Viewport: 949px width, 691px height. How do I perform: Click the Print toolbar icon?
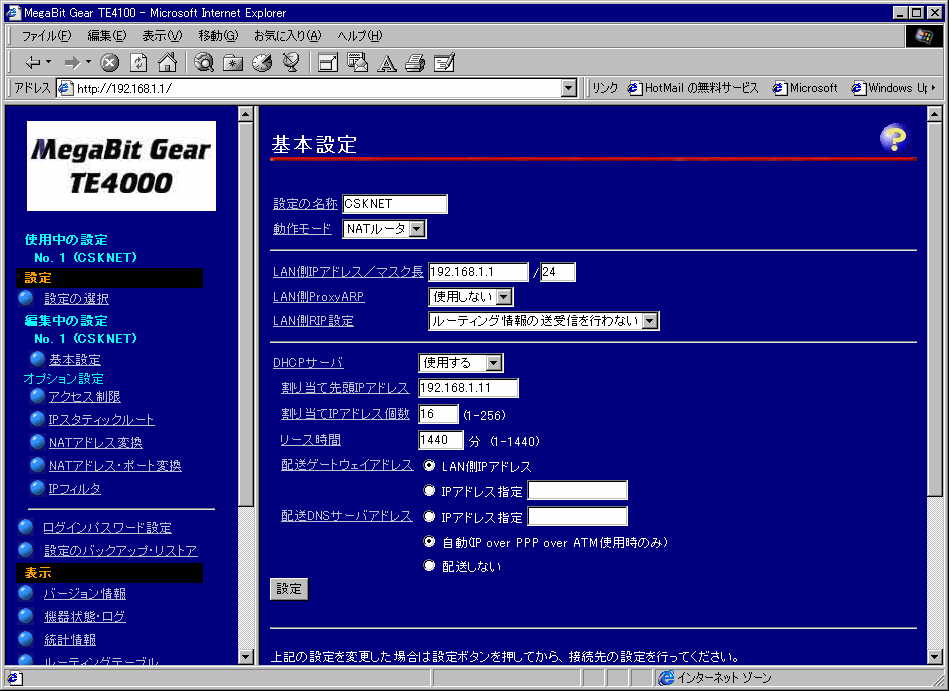tap(415, 62)
